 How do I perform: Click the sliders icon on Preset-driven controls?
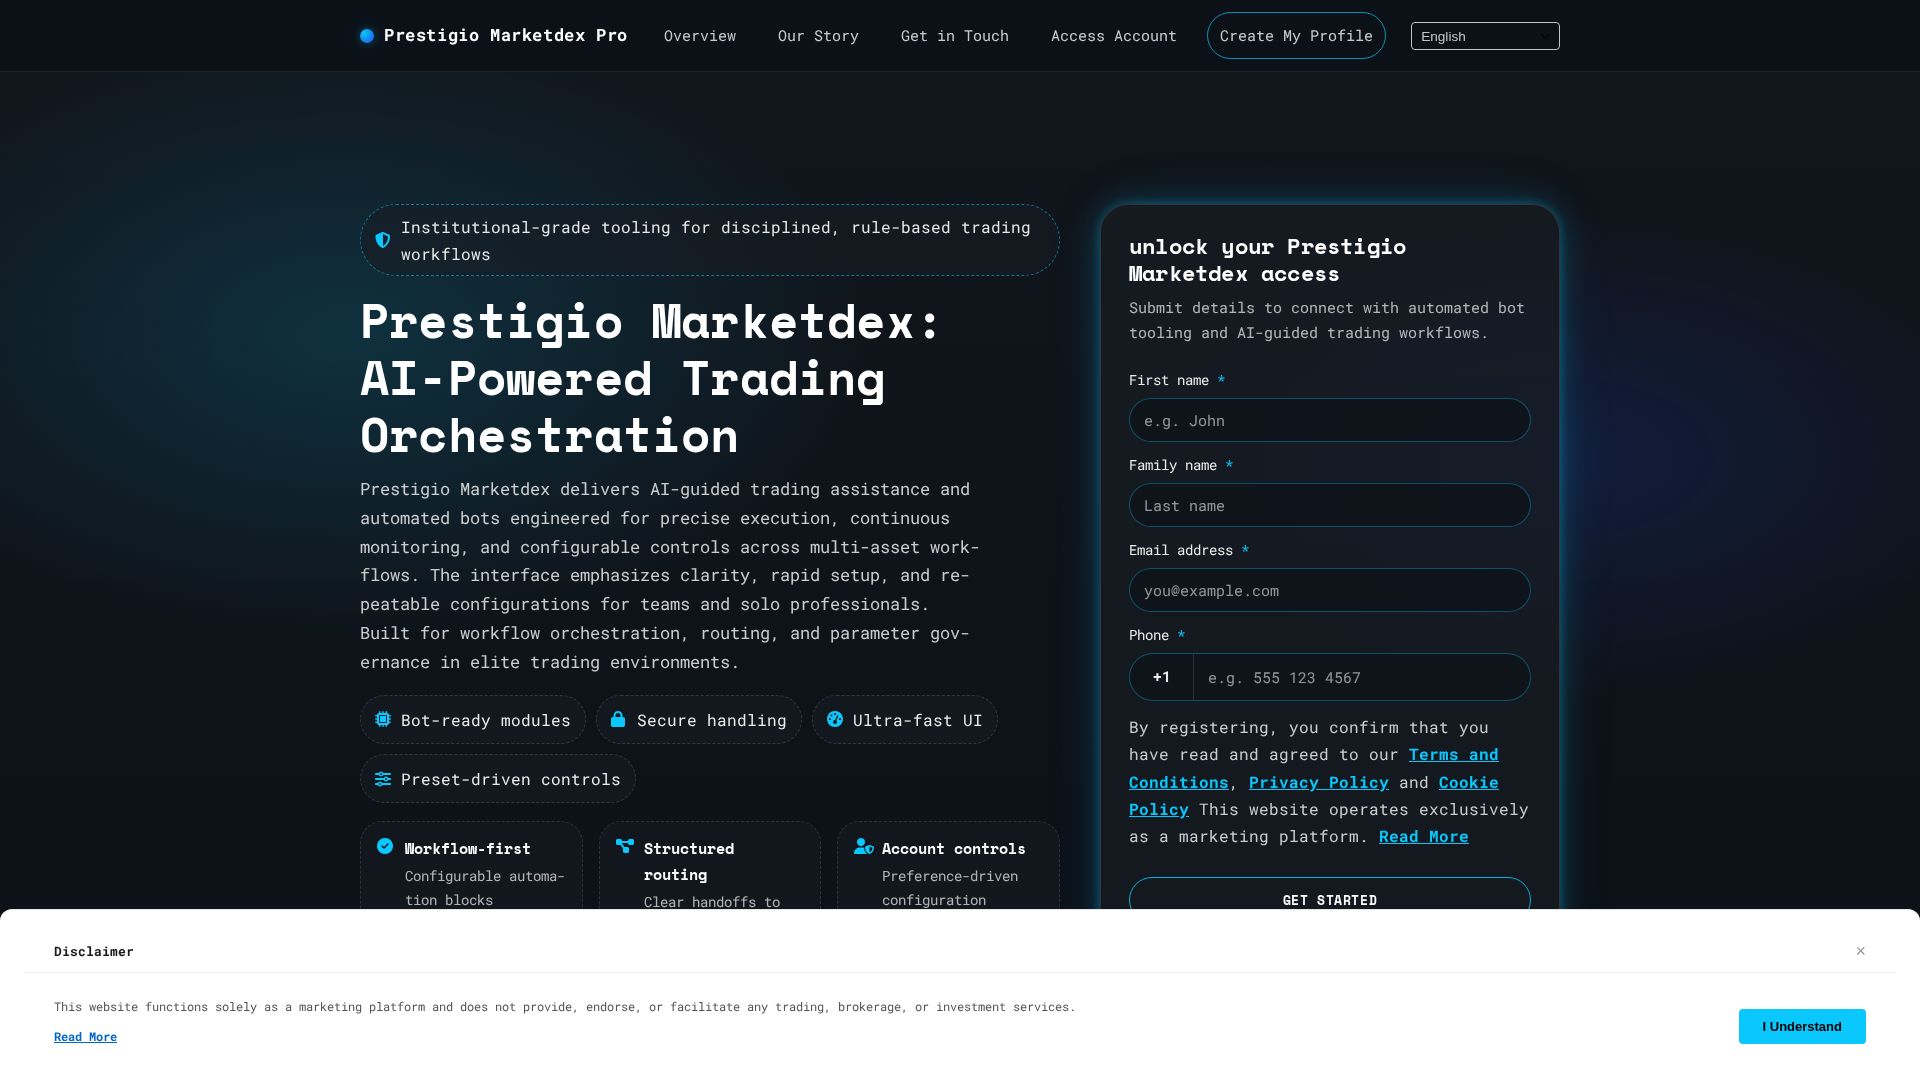(x=383, y=779)
